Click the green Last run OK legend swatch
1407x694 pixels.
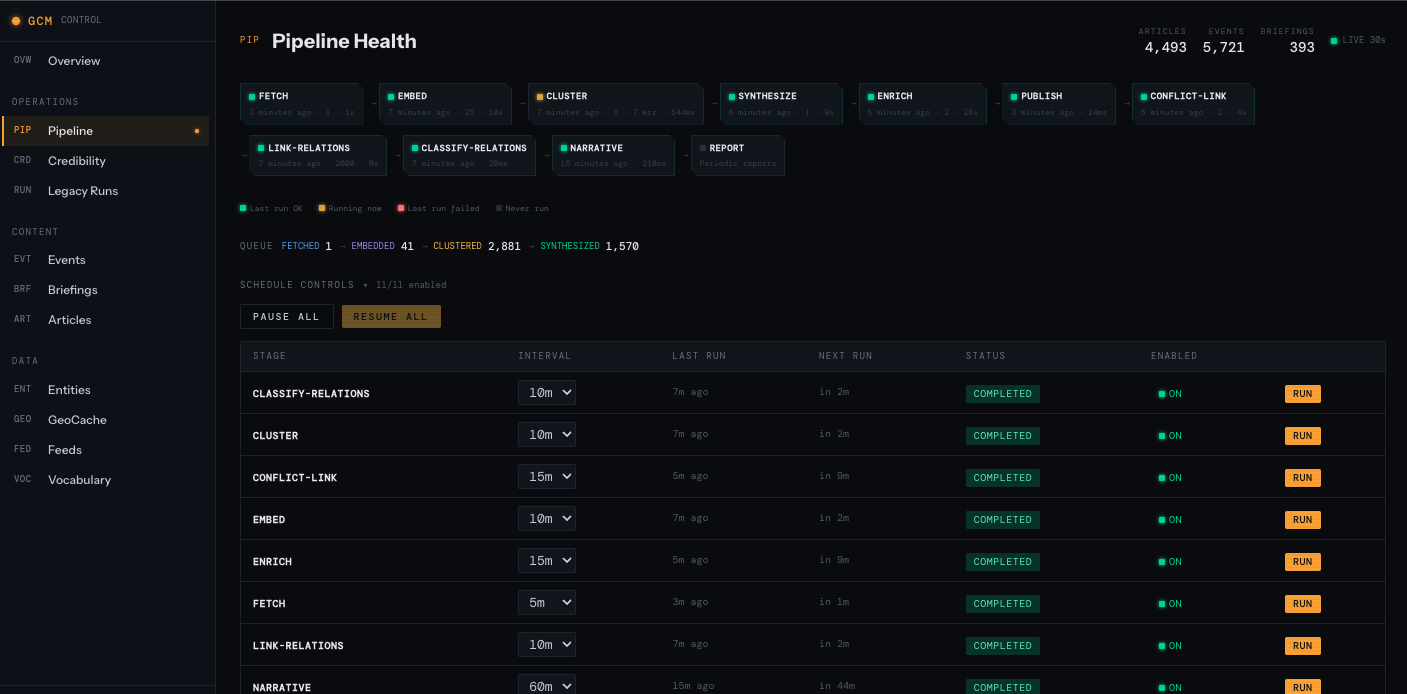point(243,209)
